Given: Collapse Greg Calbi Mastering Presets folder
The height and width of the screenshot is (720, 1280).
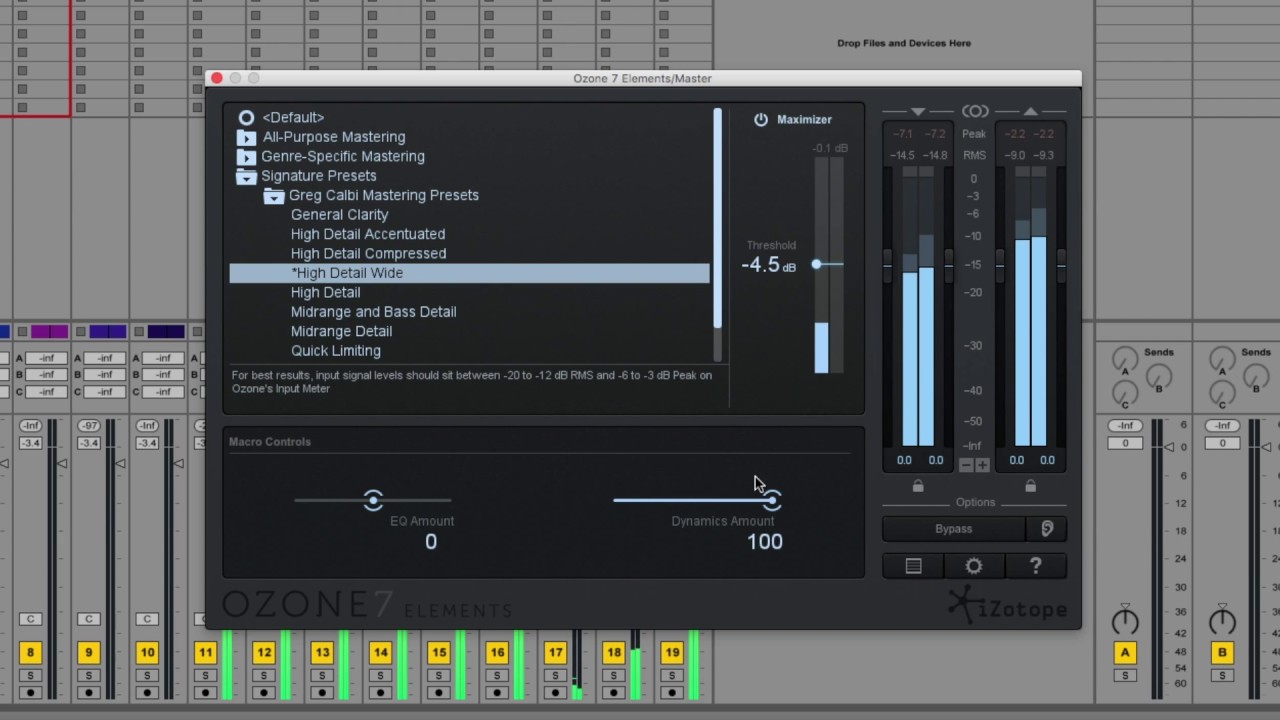Looking at the screenshot, I should (274, 196).
